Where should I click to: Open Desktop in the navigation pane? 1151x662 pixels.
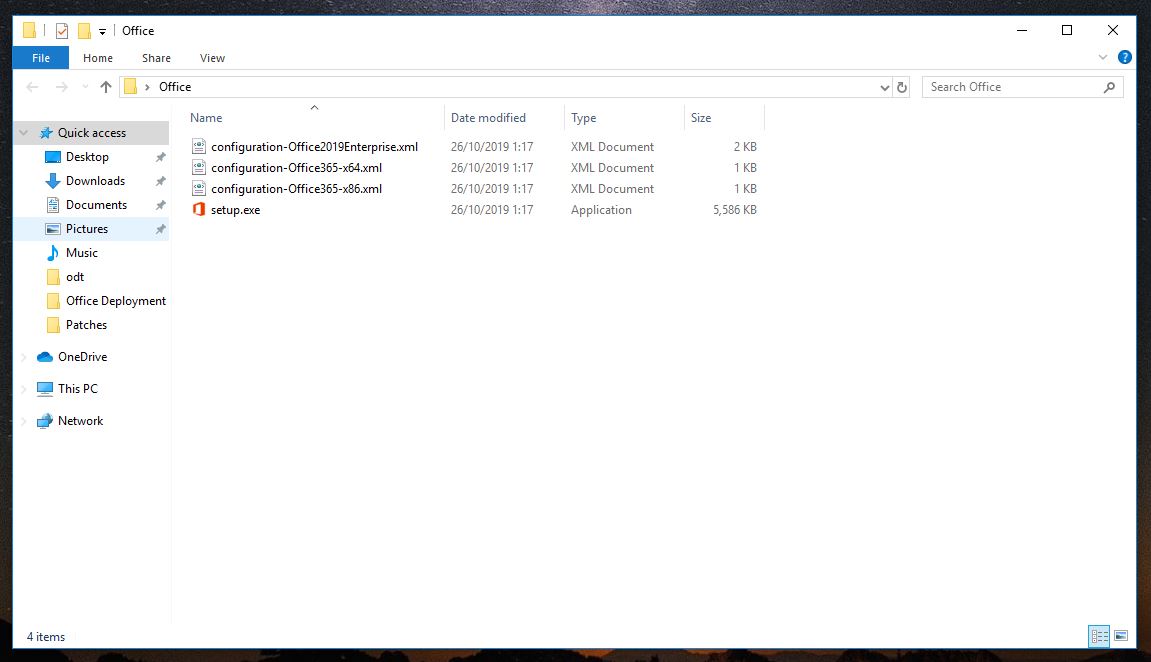coord(87,157)
